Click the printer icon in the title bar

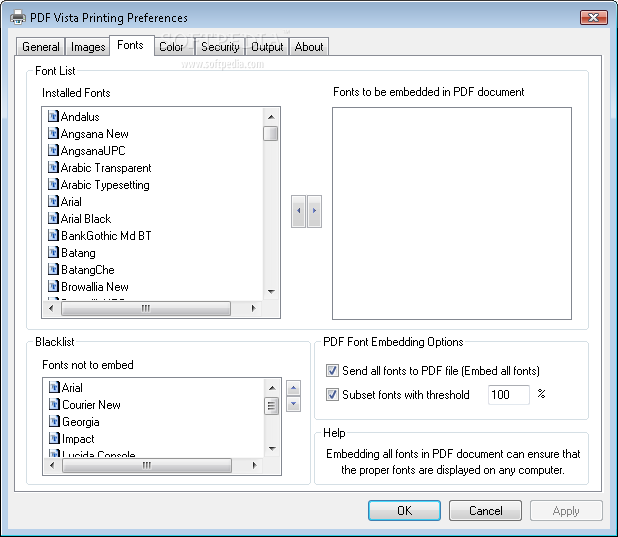18,17
